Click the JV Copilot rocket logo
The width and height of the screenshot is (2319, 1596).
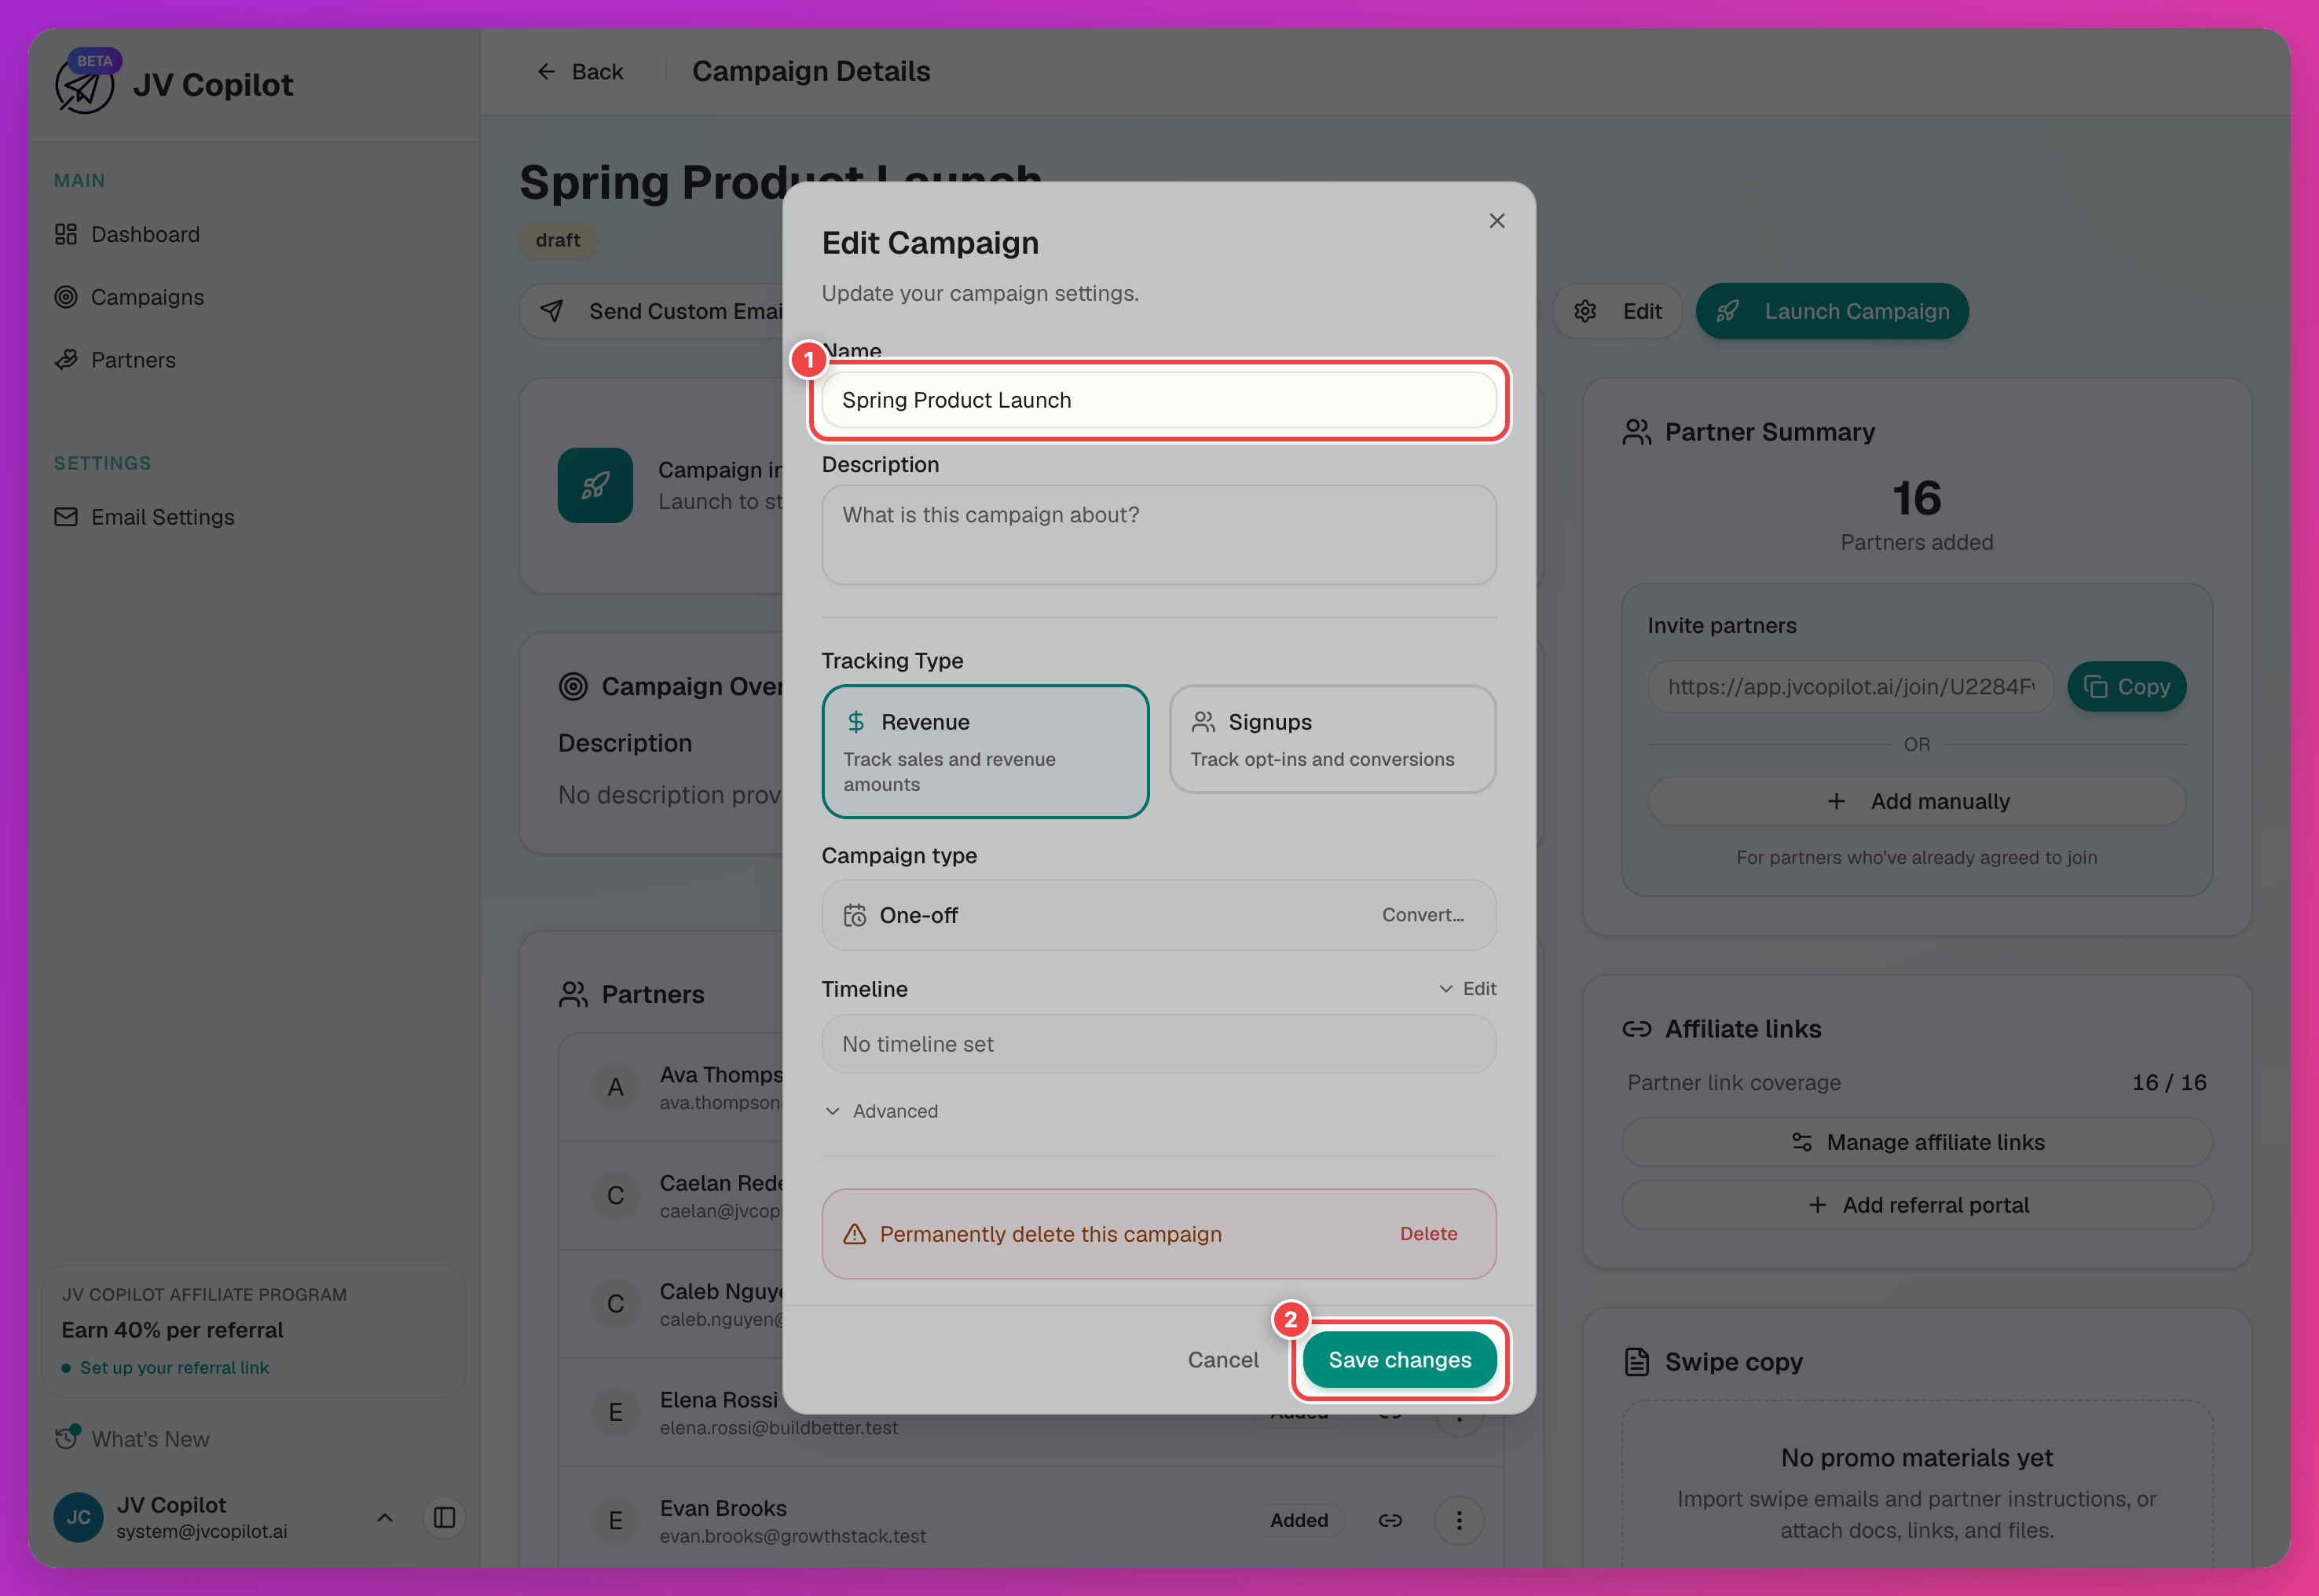pyautogui.click(x=84, y=86)
